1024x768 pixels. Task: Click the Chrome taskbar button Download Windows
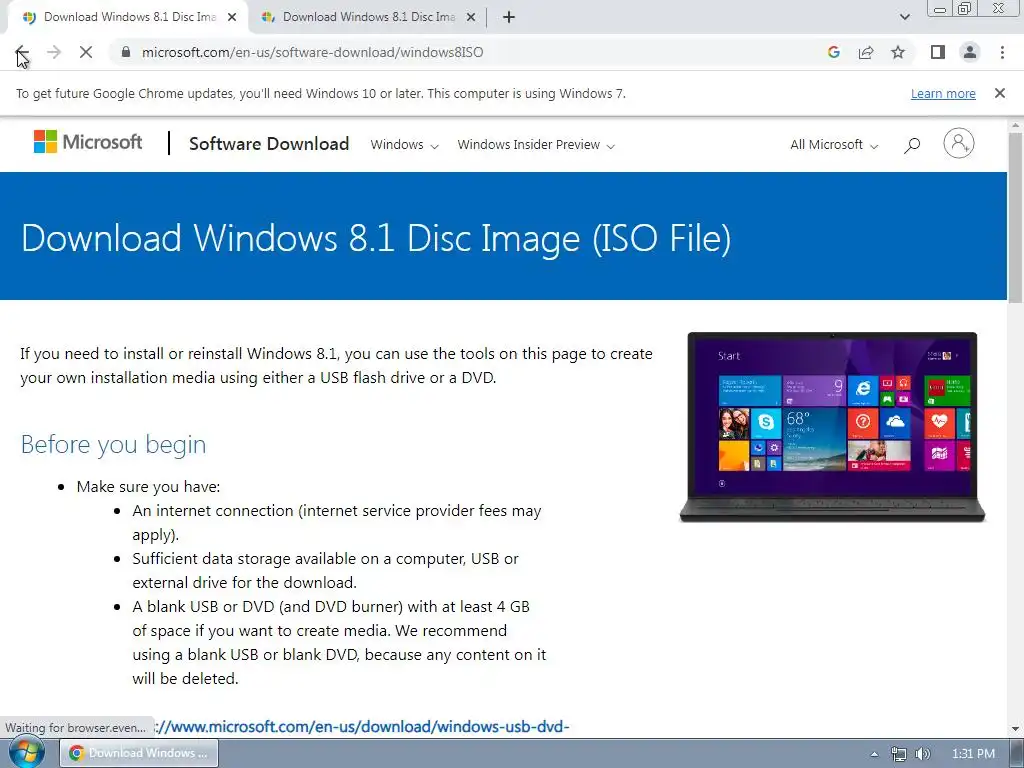click(x=139, y=754)
